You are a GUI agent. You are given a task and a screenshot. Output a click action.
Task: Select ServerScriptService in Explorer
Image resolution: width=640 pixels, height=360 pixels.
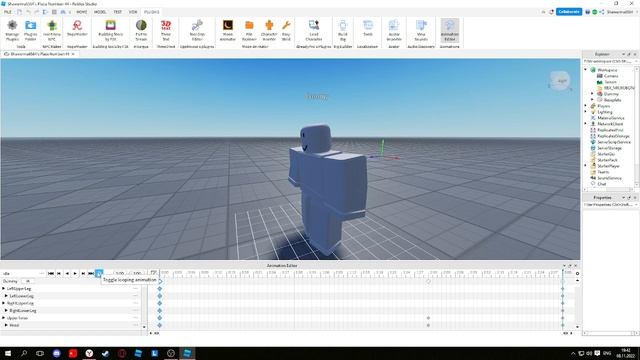614,142
